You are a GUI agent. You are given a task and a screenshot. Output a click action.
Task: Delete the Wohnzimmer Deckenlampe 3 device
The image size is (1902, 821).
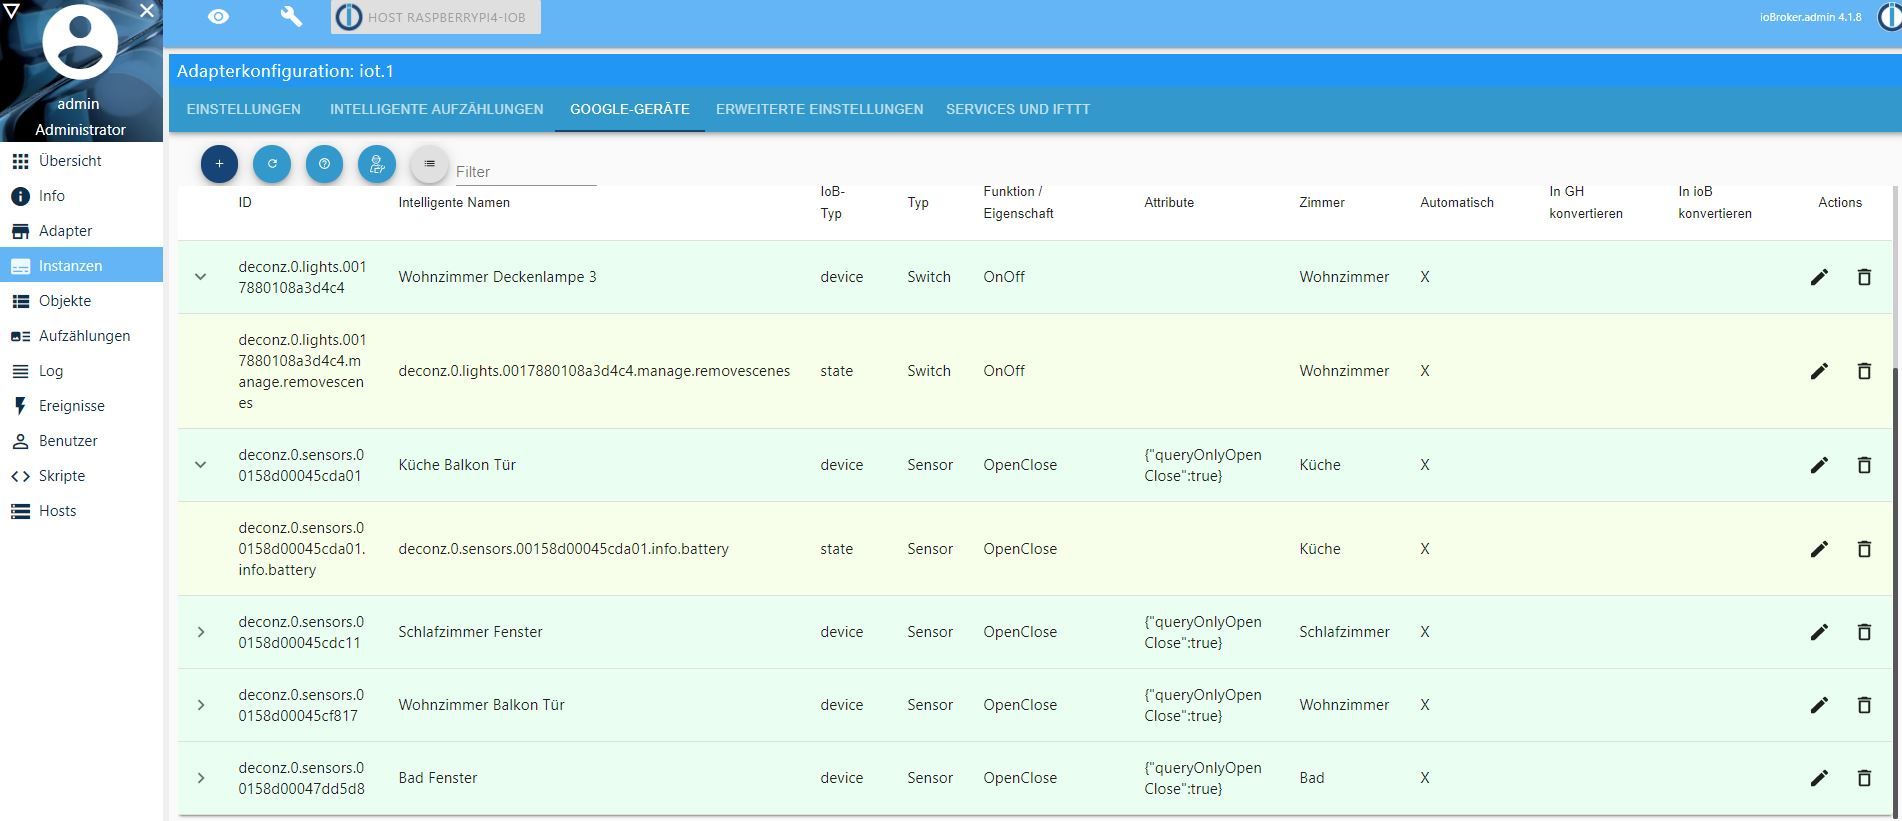(1864, 277)
